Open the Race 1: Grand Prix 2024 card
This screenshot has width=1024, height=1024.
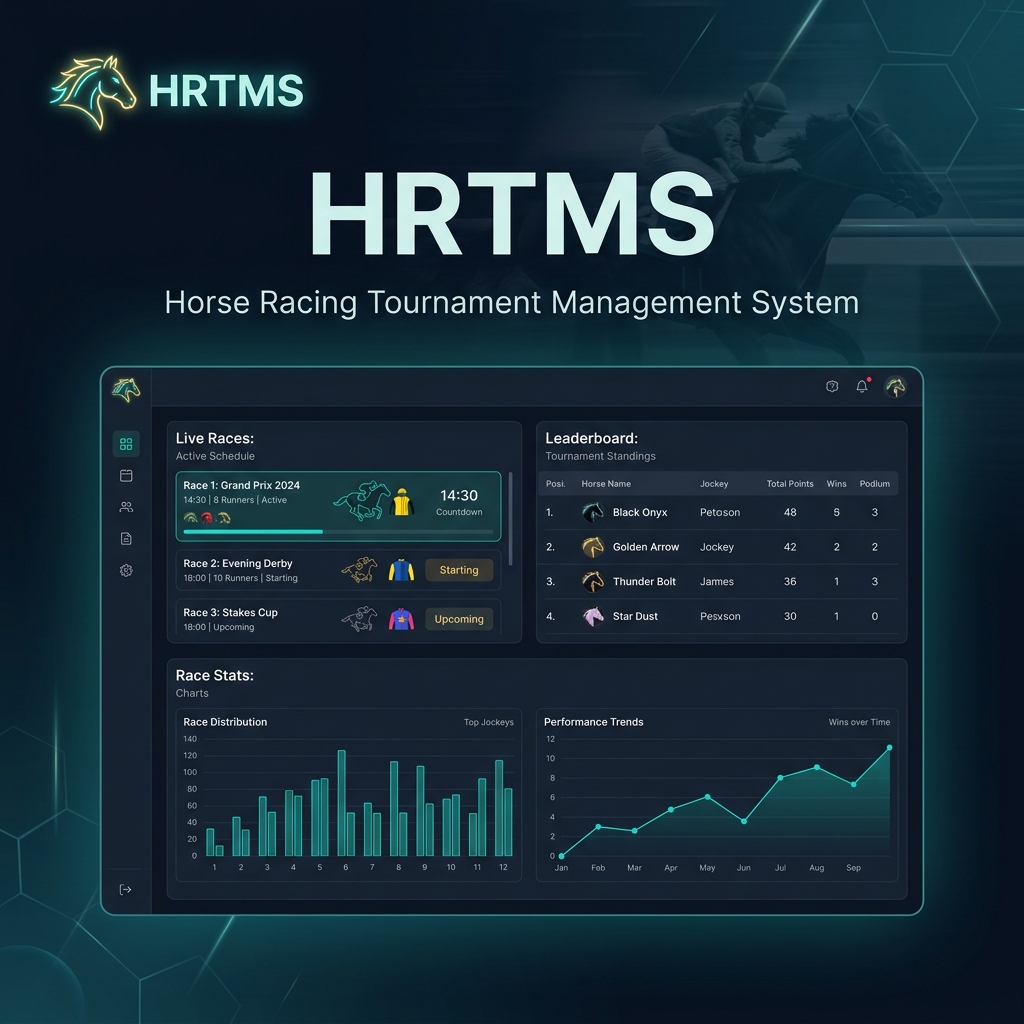(338, 506)
